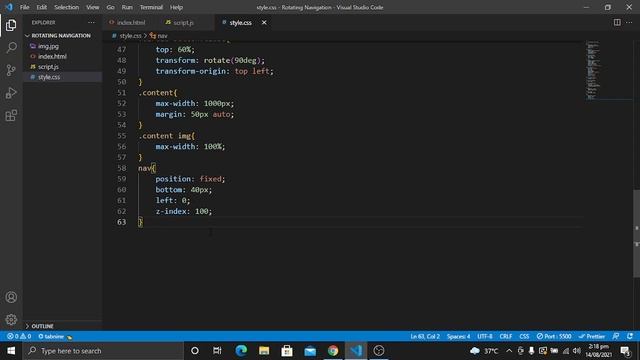Open index.html in the explorer
Screen dimensions: 640x360
(x=52, y=56)
